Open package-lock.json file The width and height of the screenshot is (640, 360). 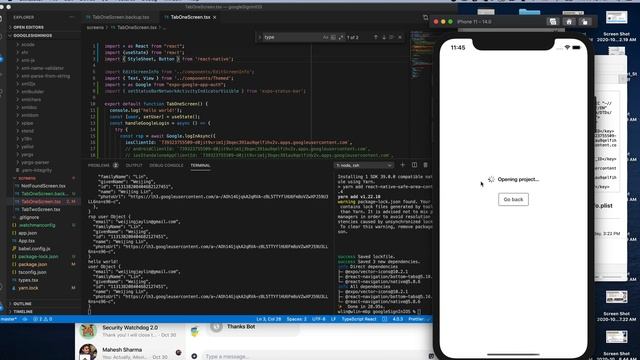tap(38, 257)
